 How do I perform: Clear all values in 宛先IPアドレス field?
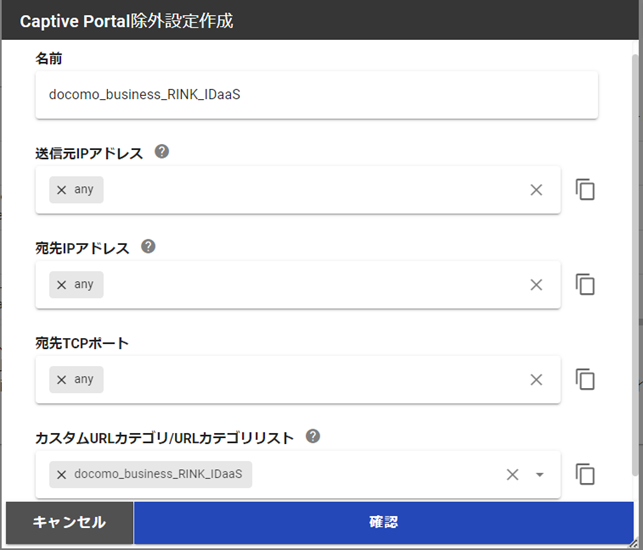pyautogui.click(x=536, y=285)
